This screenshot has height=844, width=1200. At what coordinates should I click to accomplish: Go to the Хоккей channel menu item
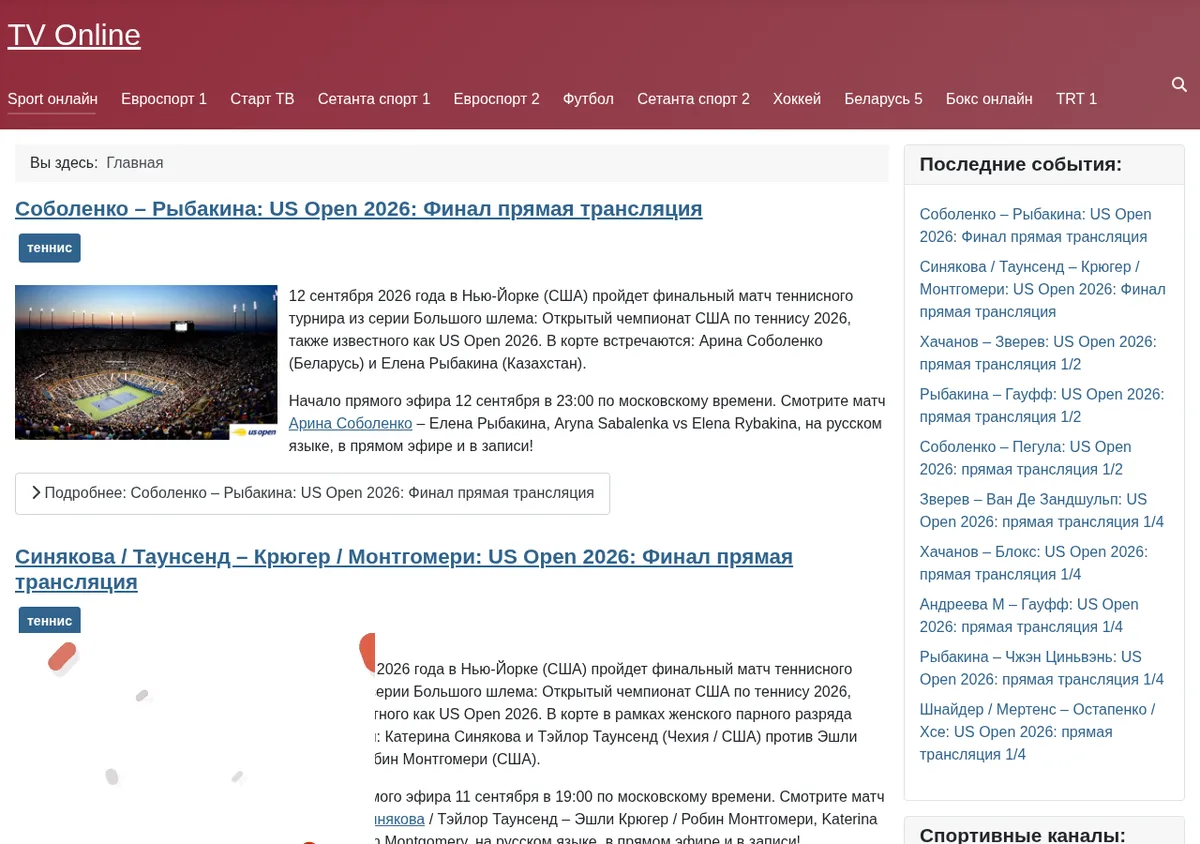[797, 99]
